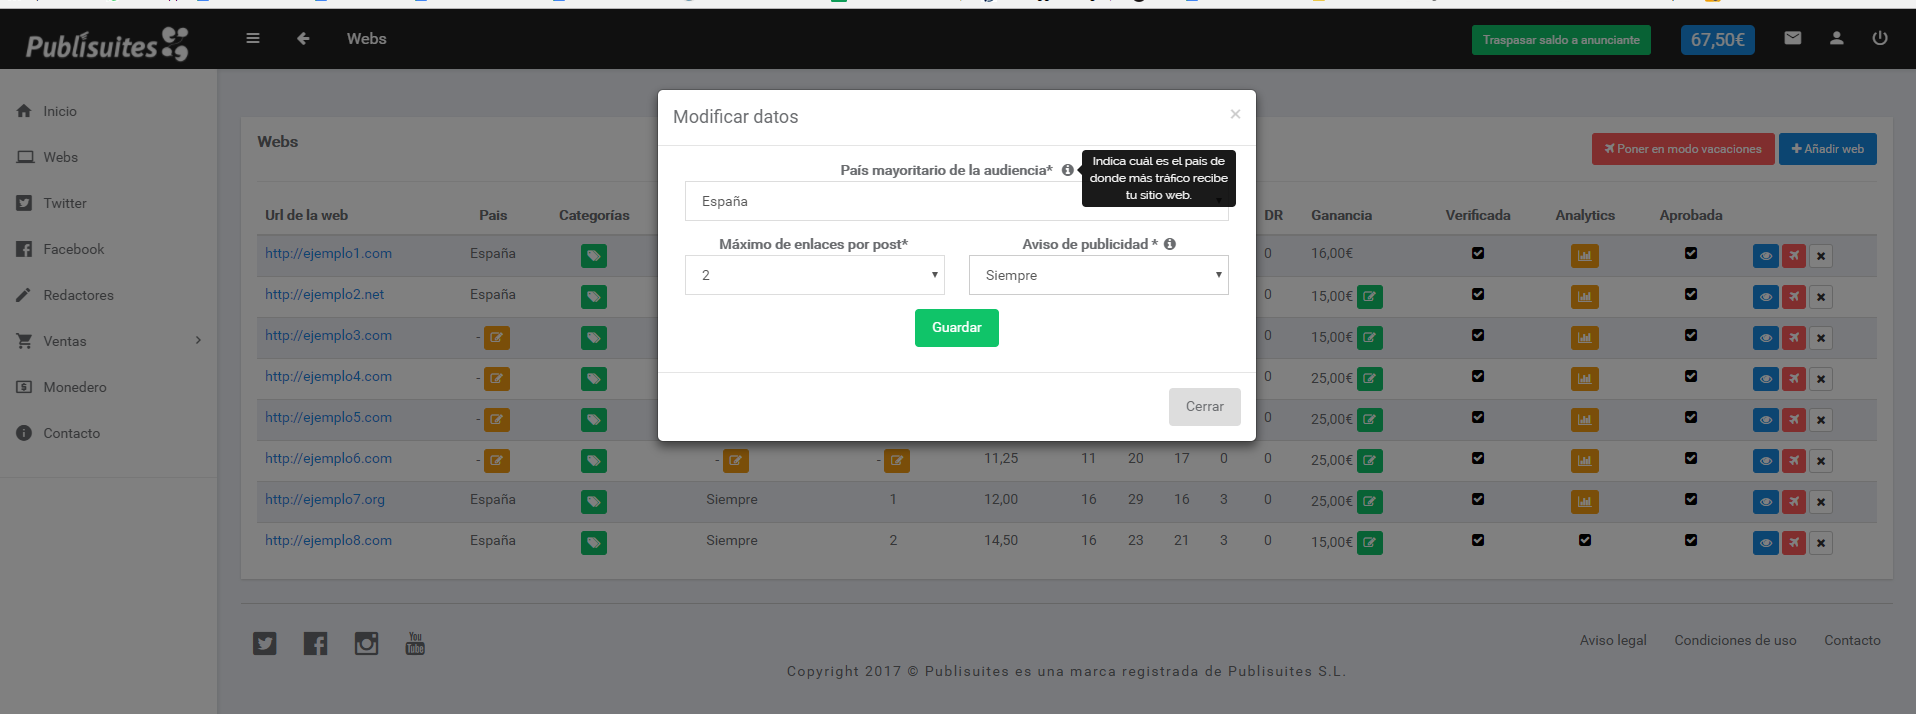Open the mail envelope icon in header
This screenshot has width=1916, height=714.
point(1793,38)
